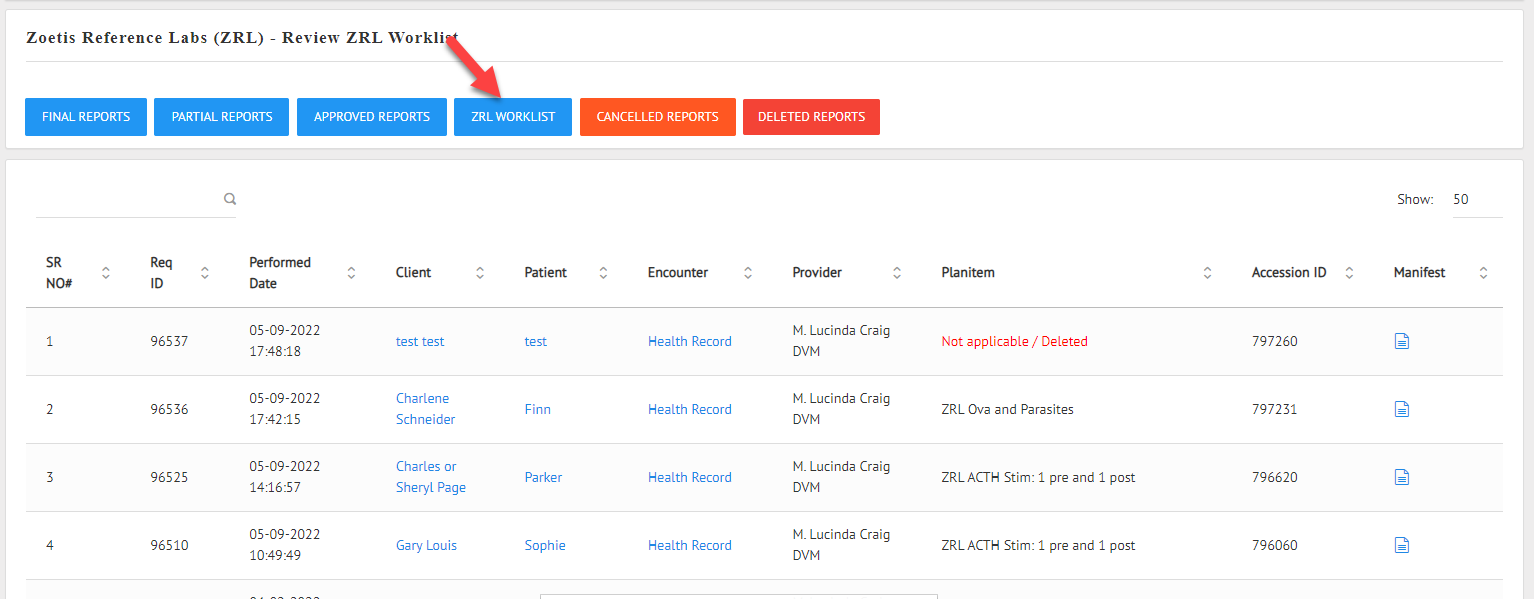Open Health Record for patient test
Viewport: 1534px width, 599px height.
point(690,341)
